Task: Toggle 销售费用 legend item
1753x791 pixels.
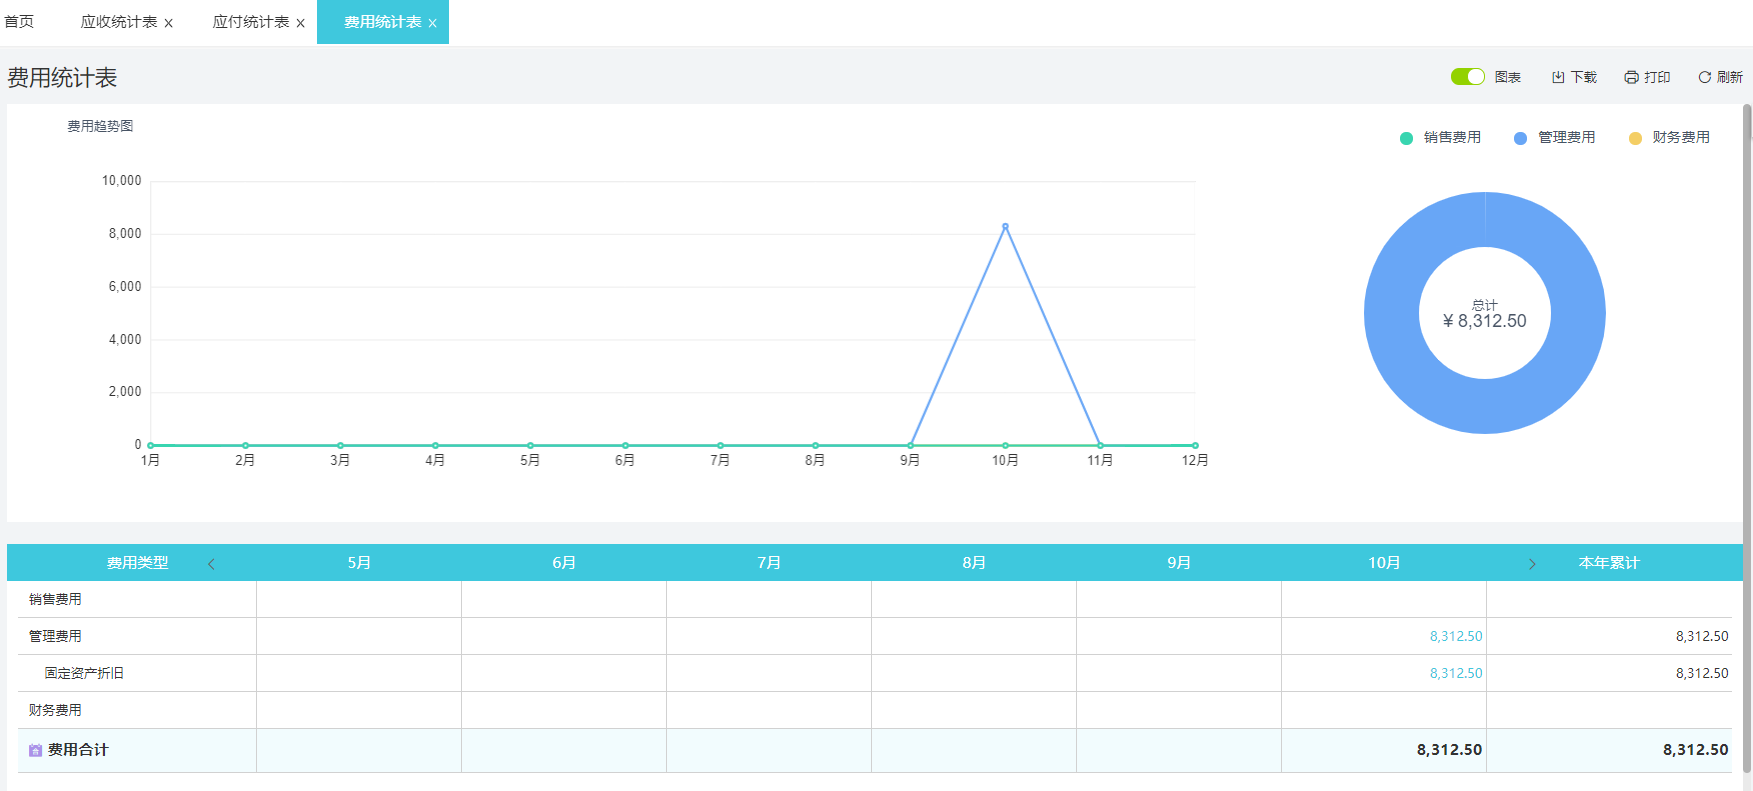Action: click(x=1440, y=138)
